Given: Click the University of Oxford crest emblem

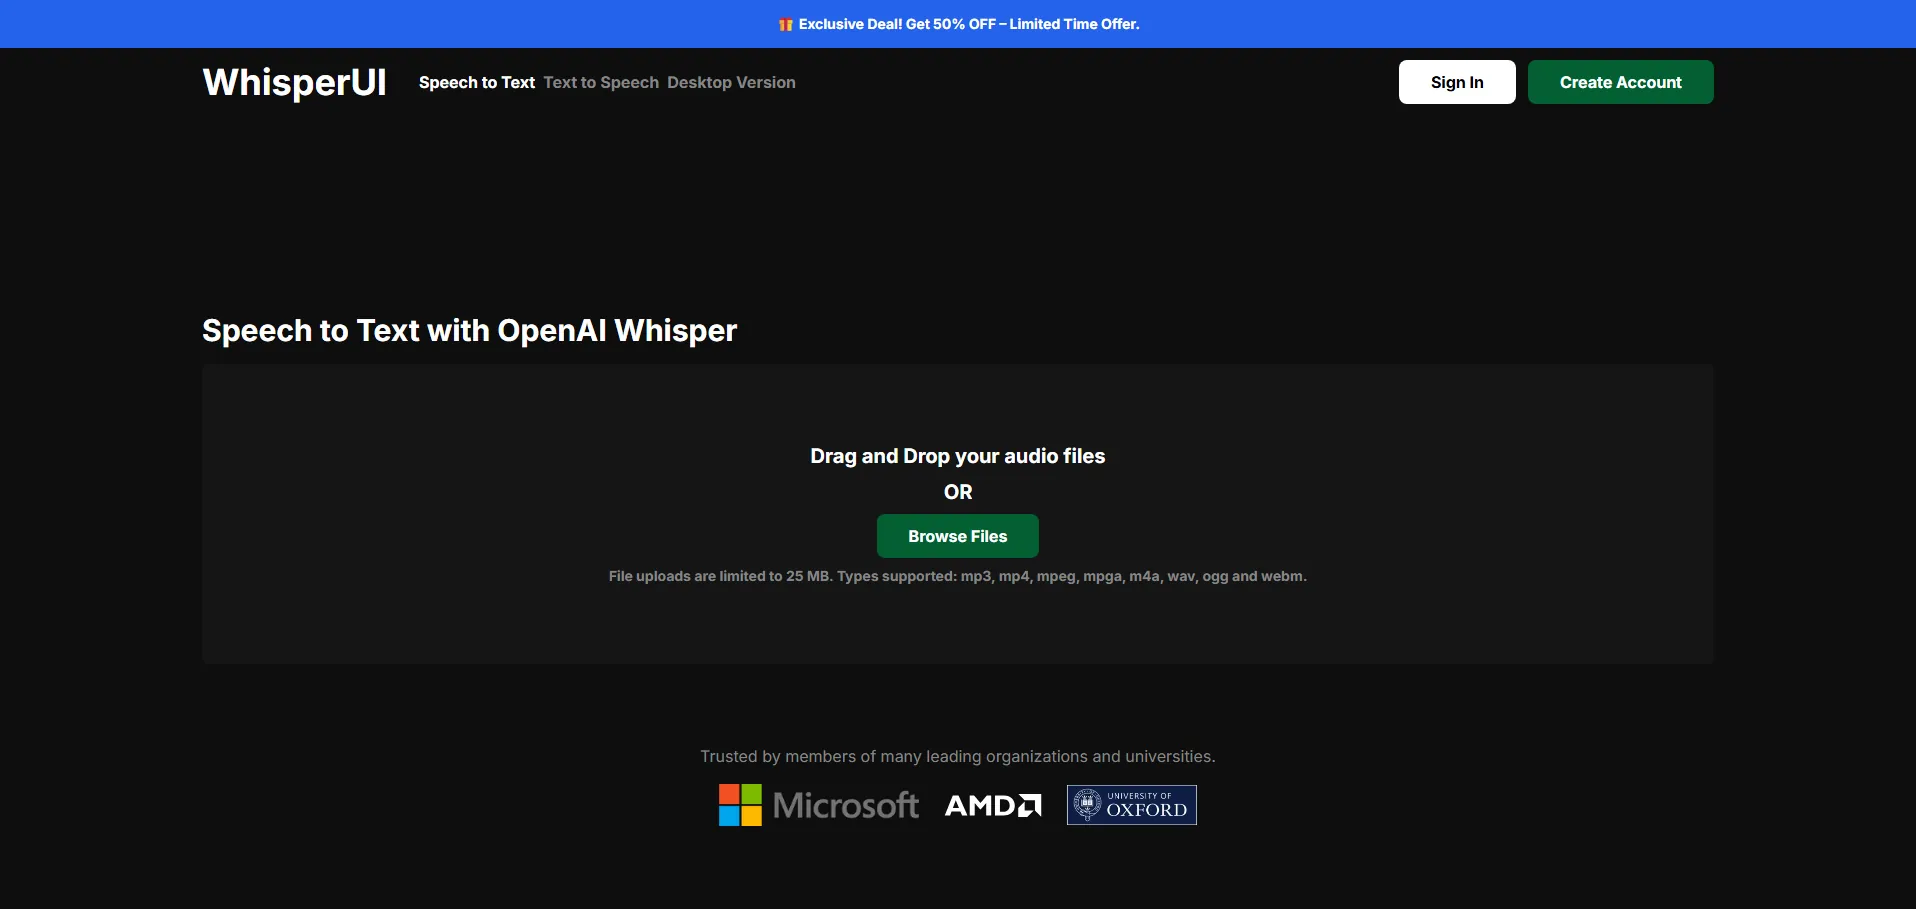Looking at the screenshot, I should 1087,805.
